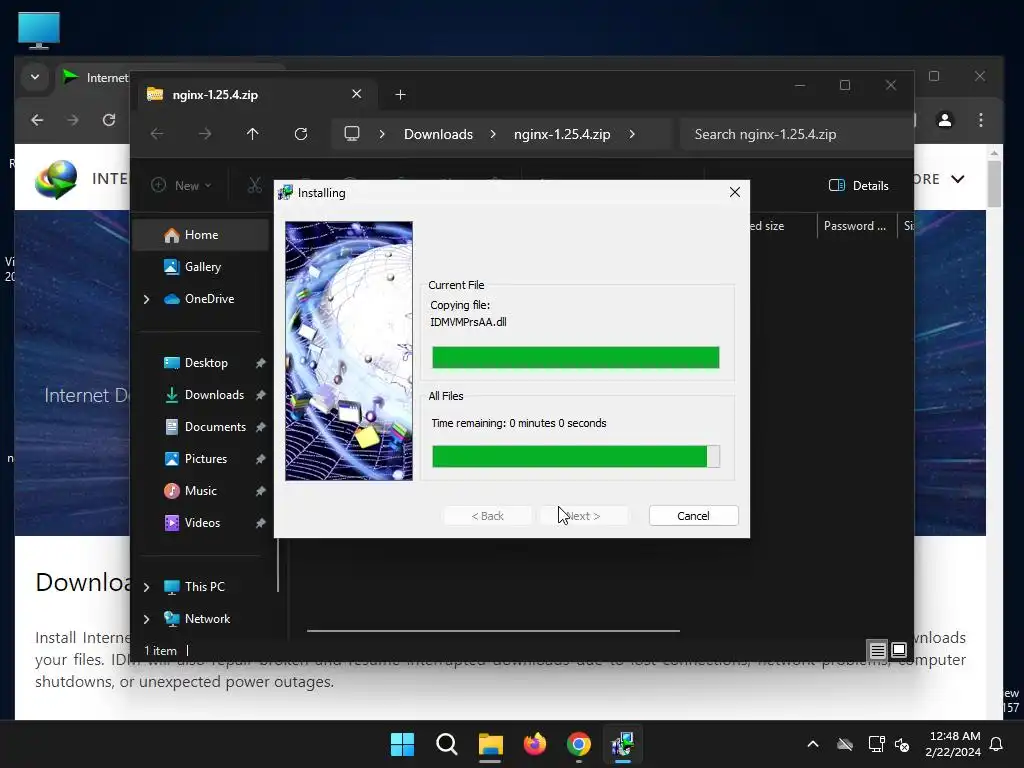Viewport: 1024px width, 768px height.
Task: Open the desktop computer icon
Action: 39,31
